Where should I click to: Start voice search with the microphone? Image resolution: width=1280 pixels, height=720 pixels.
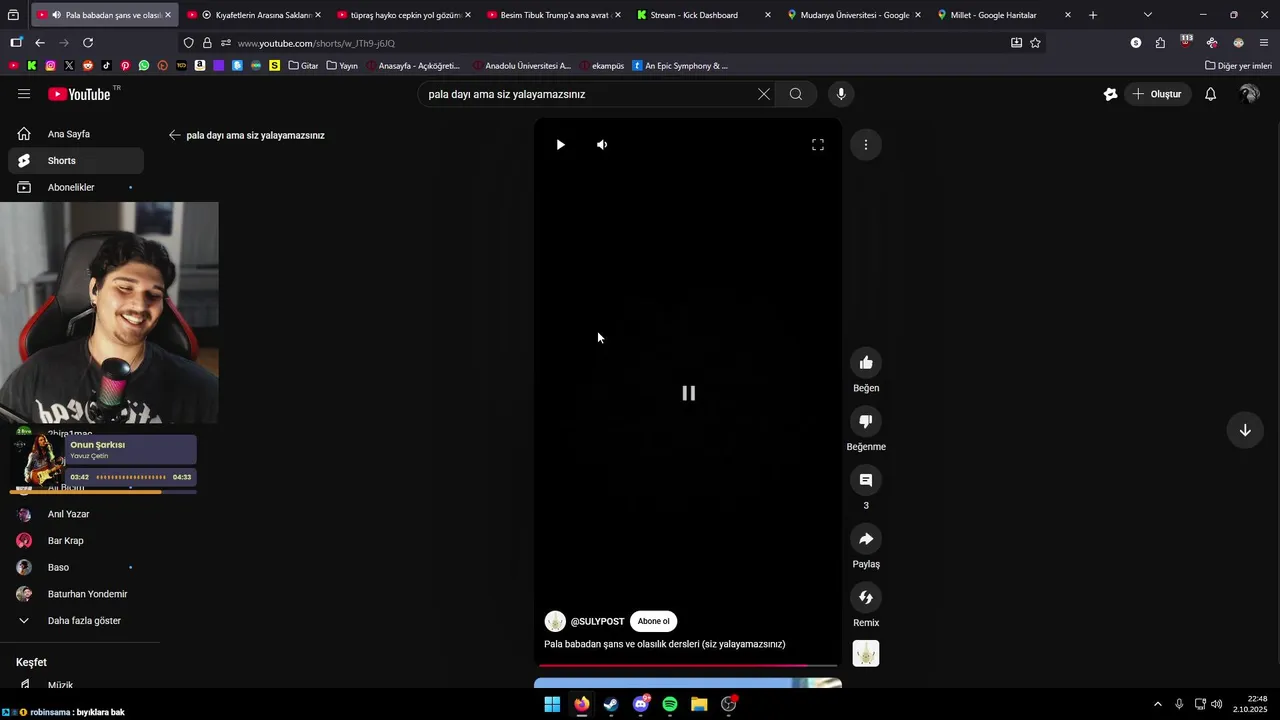[x=841, y=94]
